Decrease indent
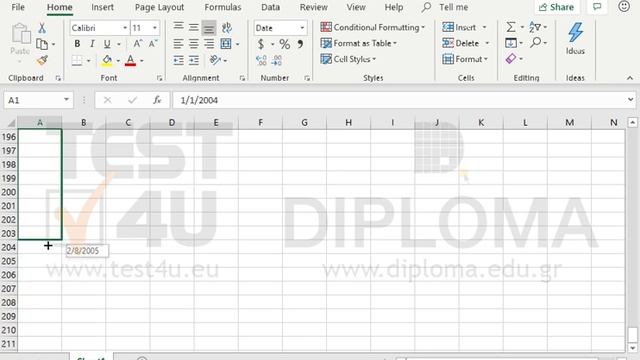 (178, 60)
